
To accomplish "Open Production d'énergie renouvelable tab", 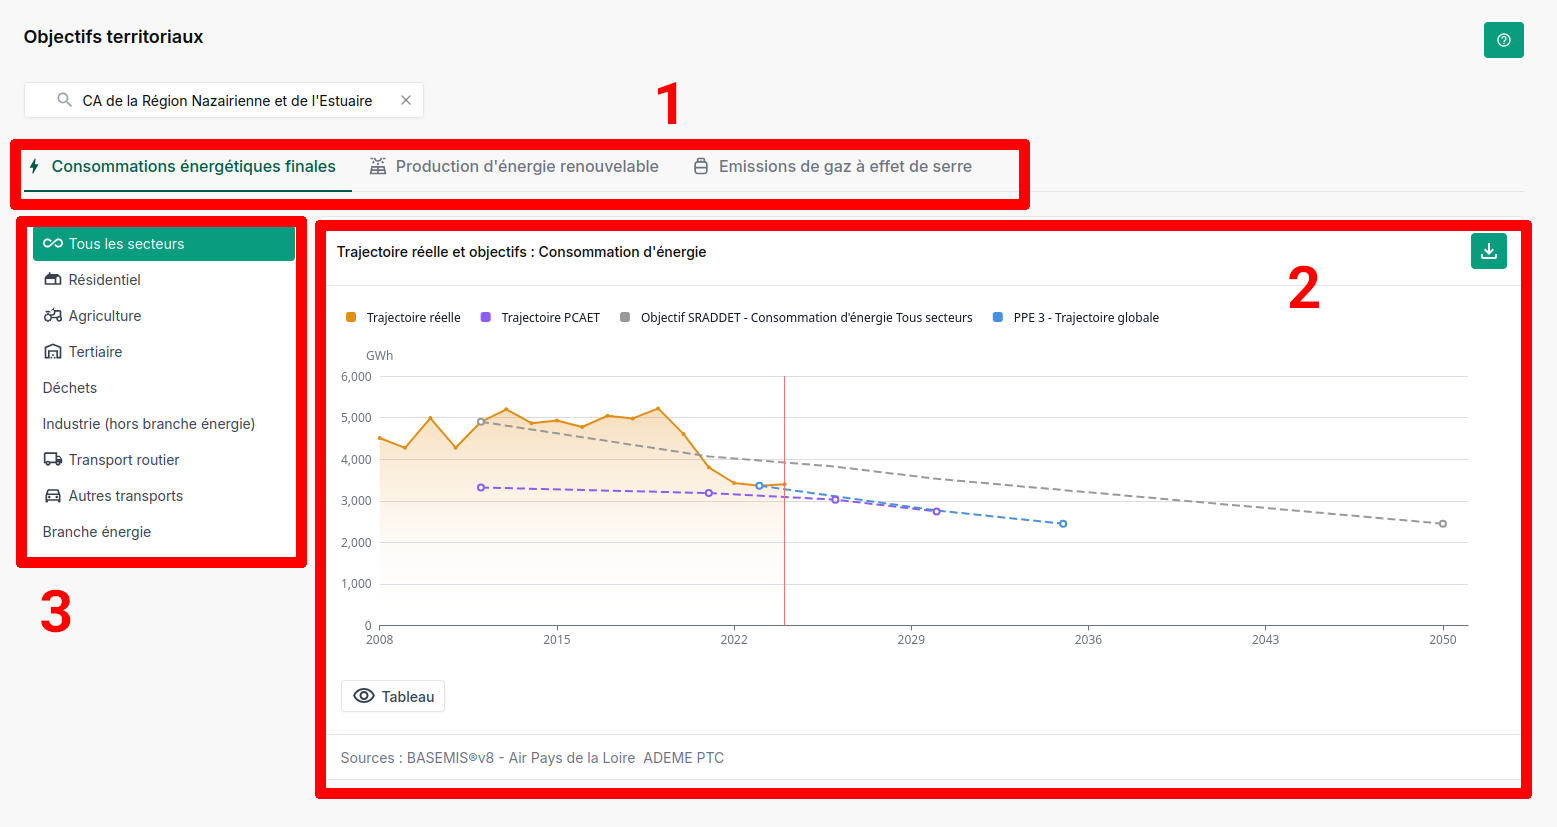I will 514,166.
